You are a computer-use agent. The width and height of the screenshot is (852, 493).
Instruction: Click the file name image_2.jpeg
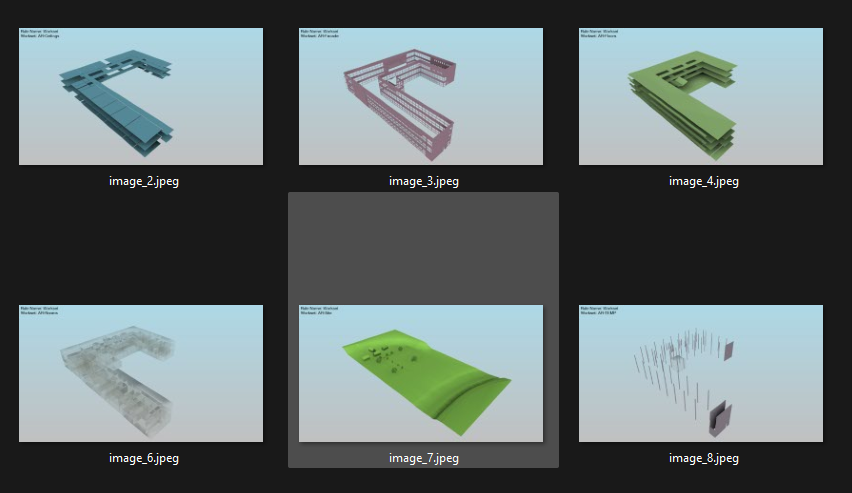click(x=144, y=181)
